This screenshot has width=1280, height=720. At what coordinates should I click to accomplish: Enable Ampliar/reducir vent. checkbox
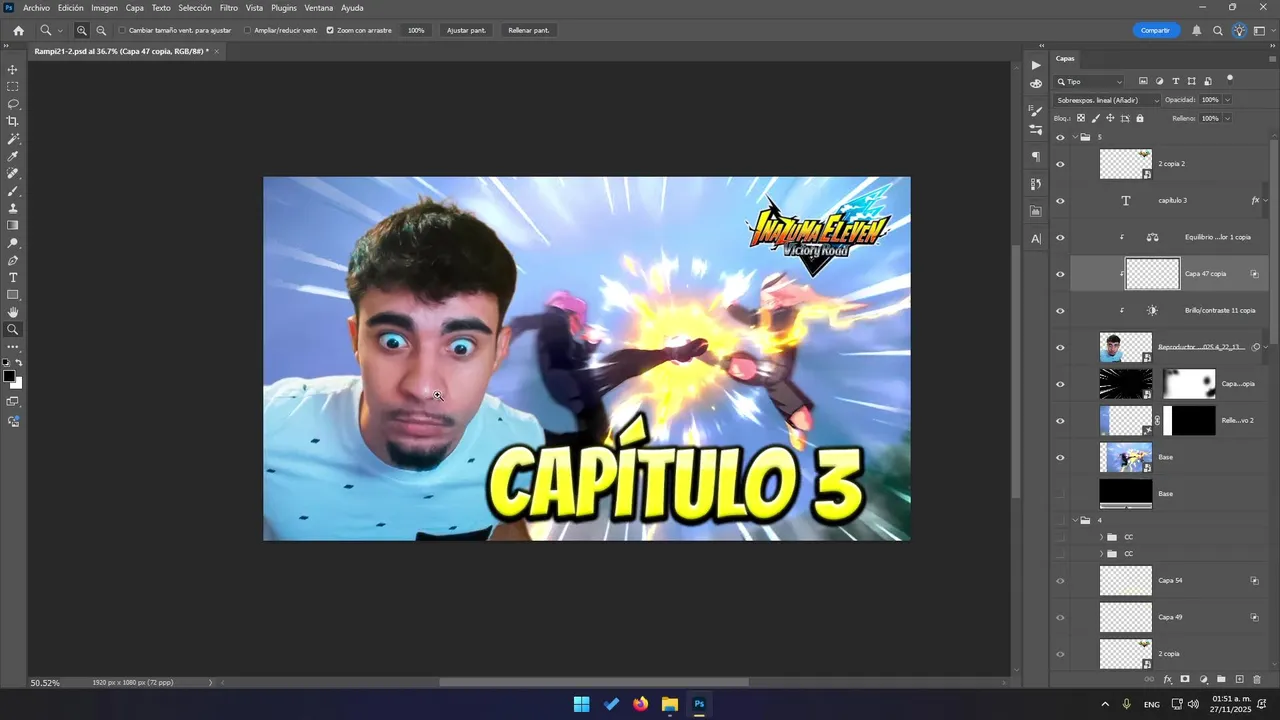click(248, 31)
